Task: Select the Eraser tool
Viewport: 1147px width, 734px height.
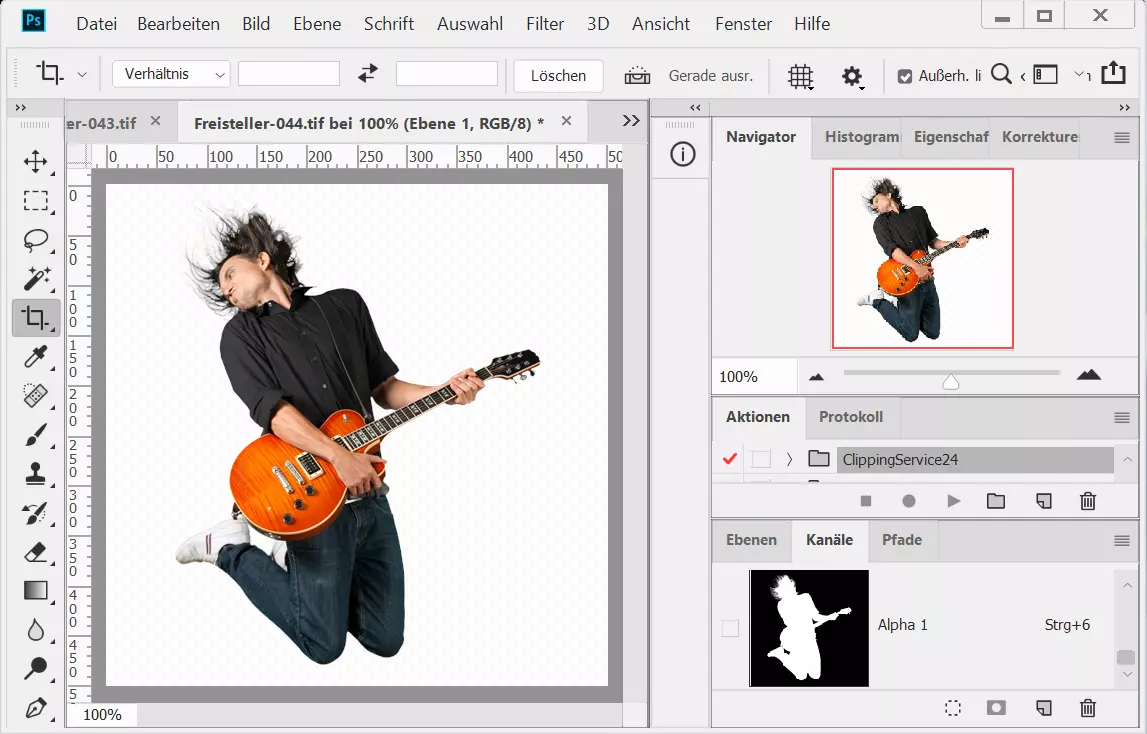Action: point(36,551)
